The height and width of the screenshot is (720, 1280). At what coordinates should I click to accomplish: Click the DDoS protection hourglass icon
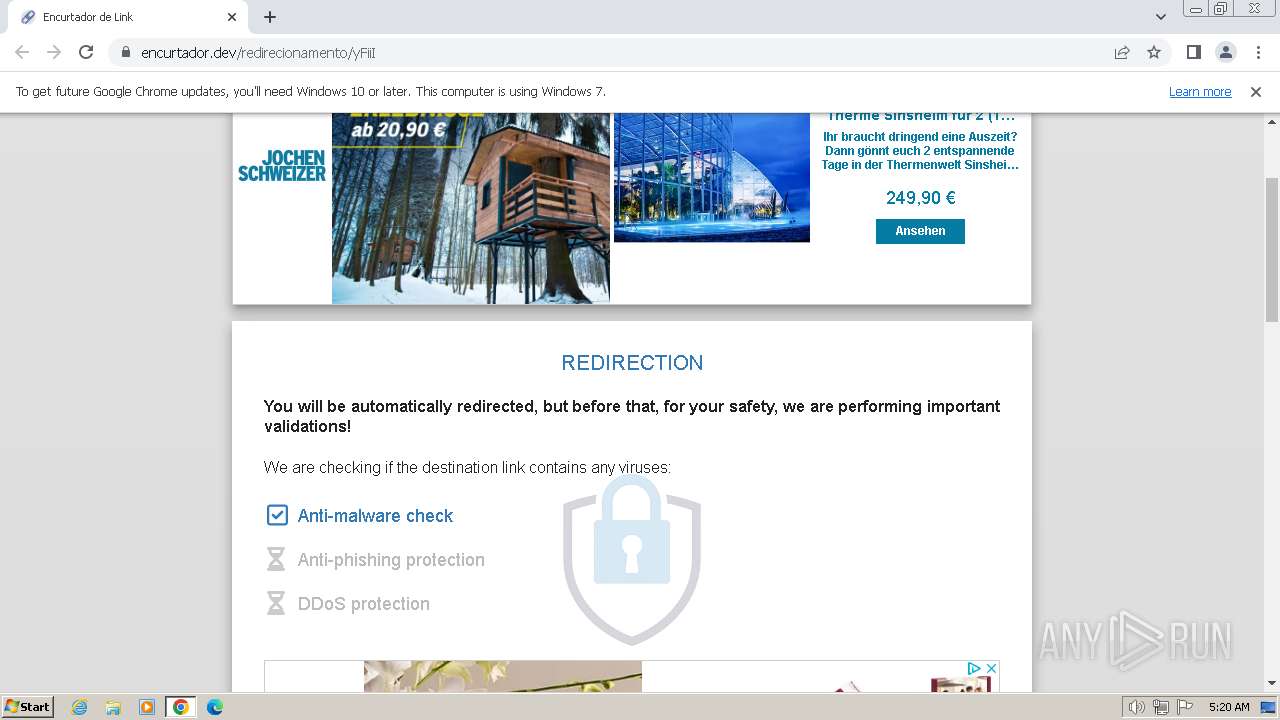tap(276, 603)
